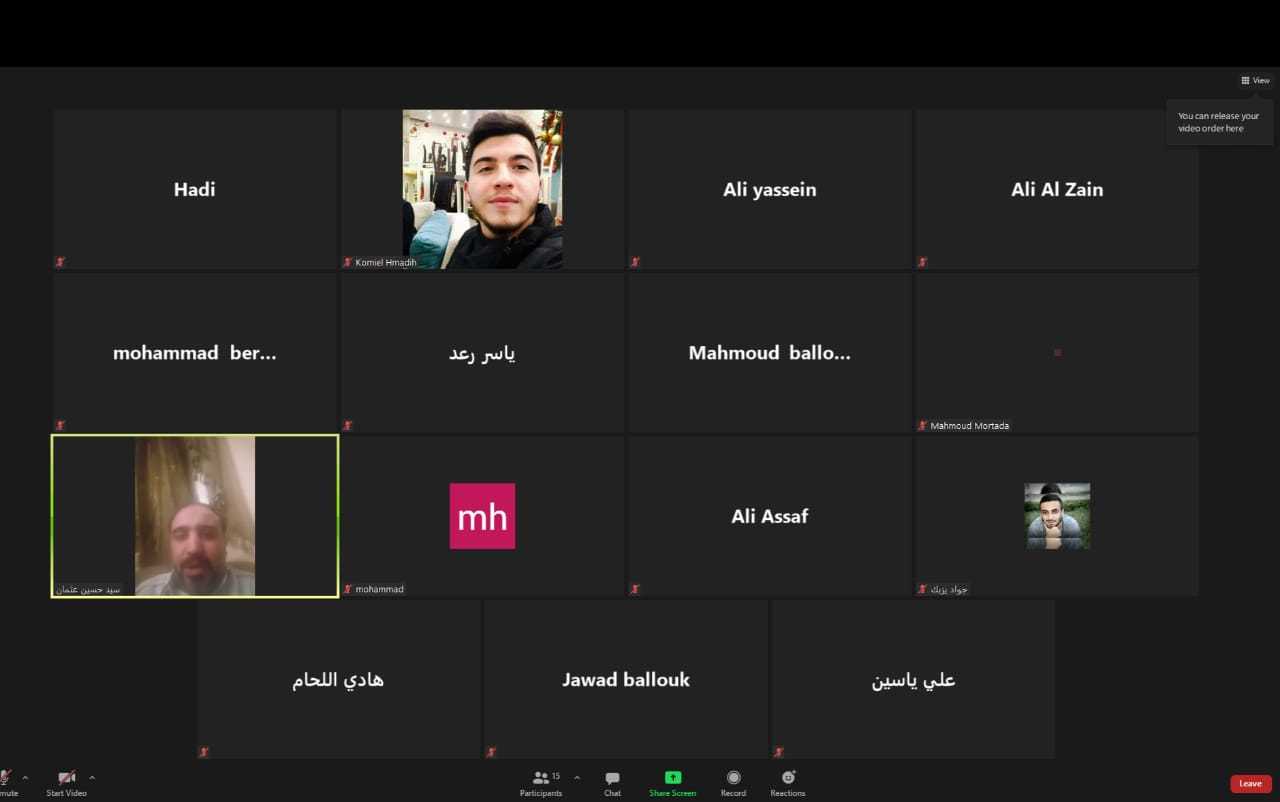
Task: Open the Chat panel
Action: (612, 779)
